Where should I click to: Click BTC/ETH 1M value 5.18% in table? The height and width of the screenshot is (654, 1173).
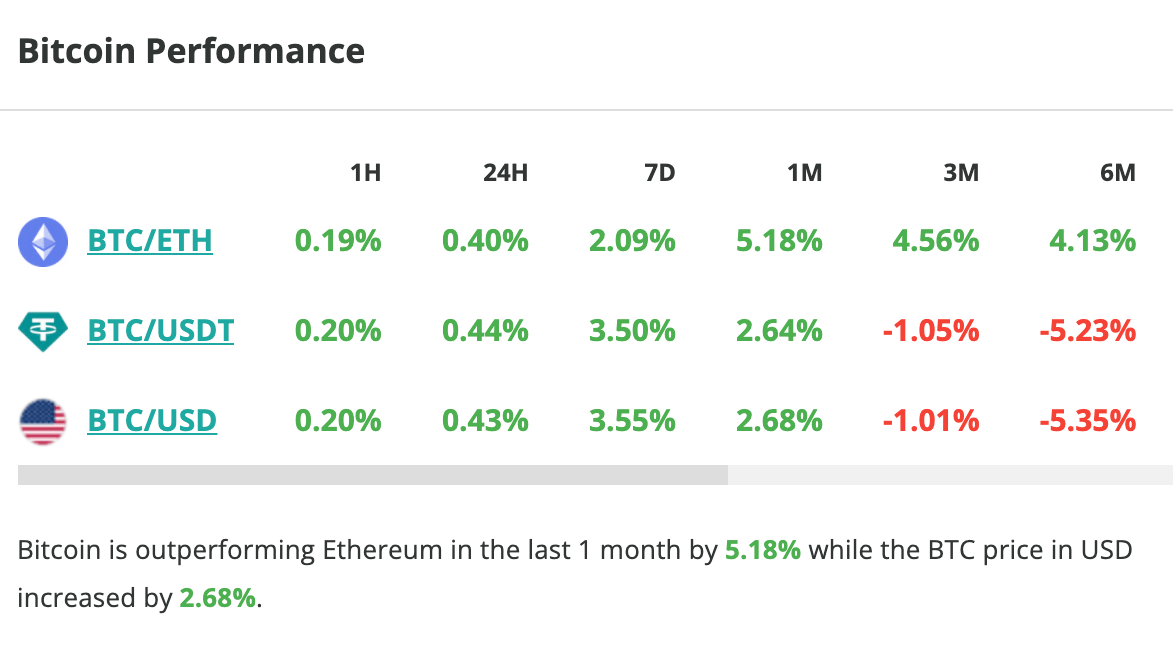pyautogui.click(x=779, y=241)
